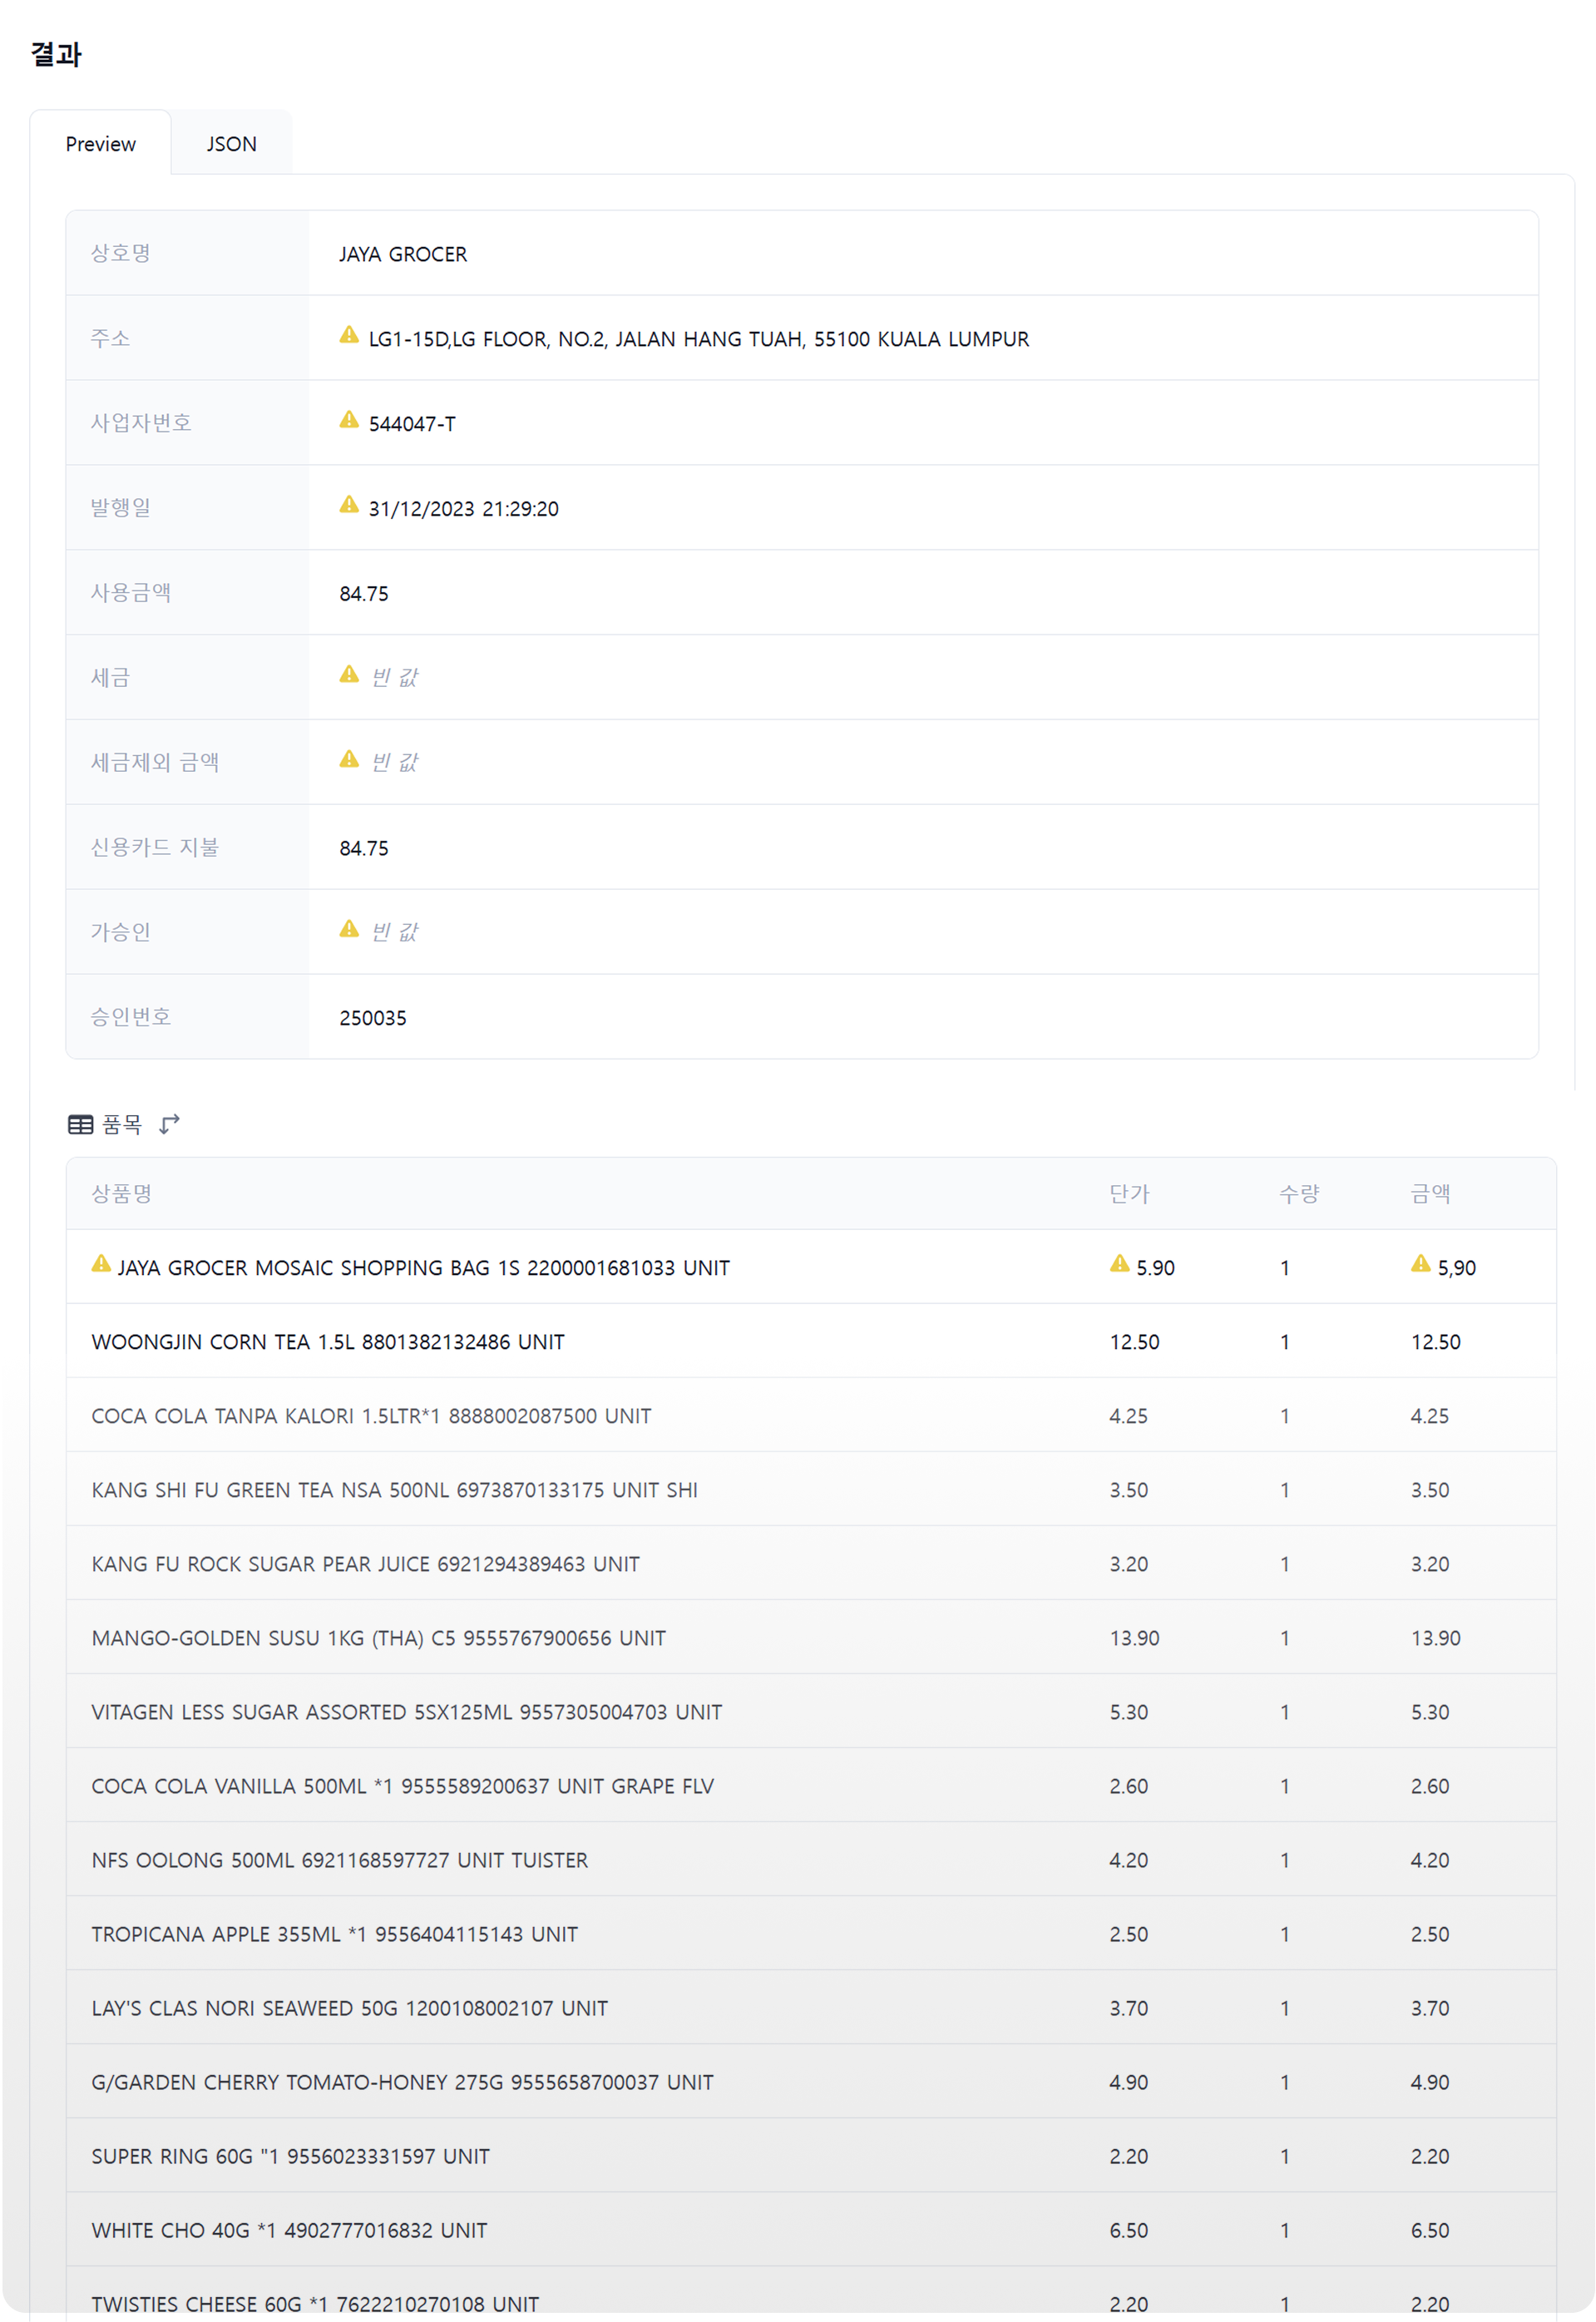
Task: Click amount 4.90 in G/GARDEN CHERRY TOMATO row
Action: [1430, 2082]
